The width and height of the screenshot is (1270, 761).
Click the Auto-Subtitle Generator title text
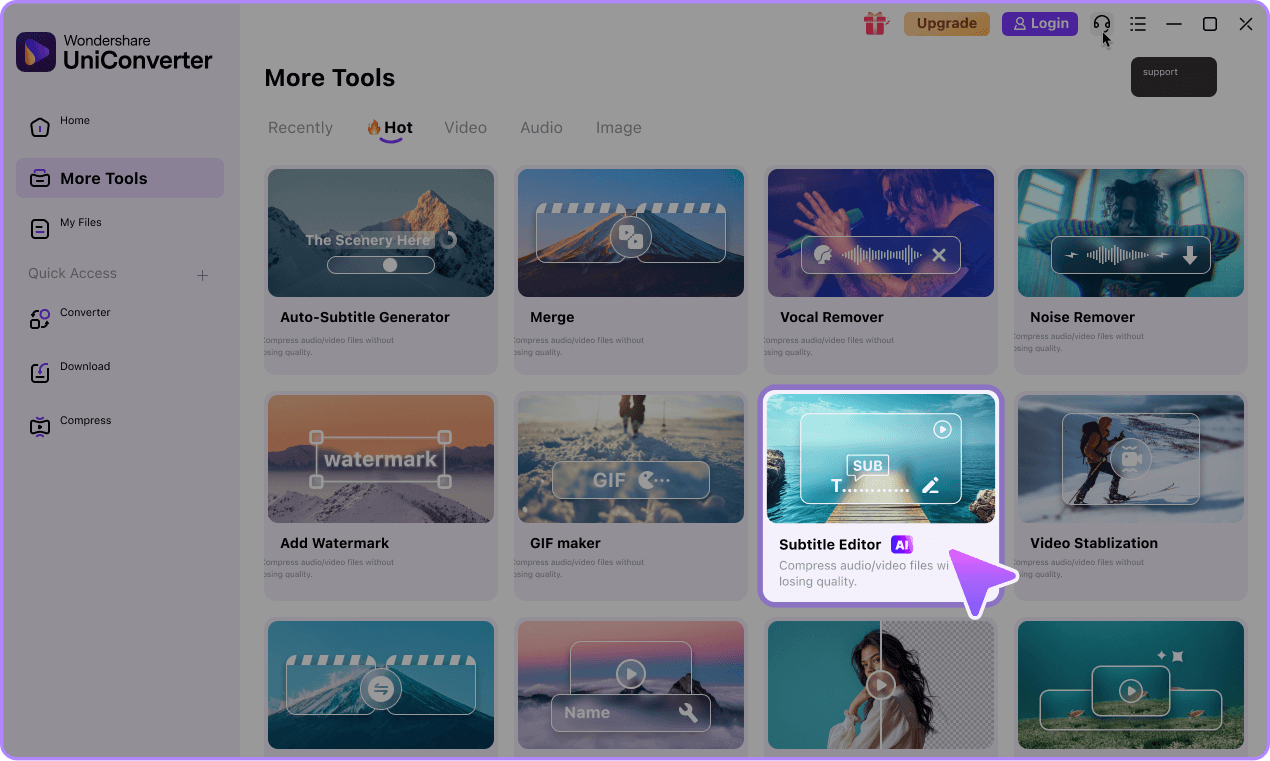[x=365, y=317]
